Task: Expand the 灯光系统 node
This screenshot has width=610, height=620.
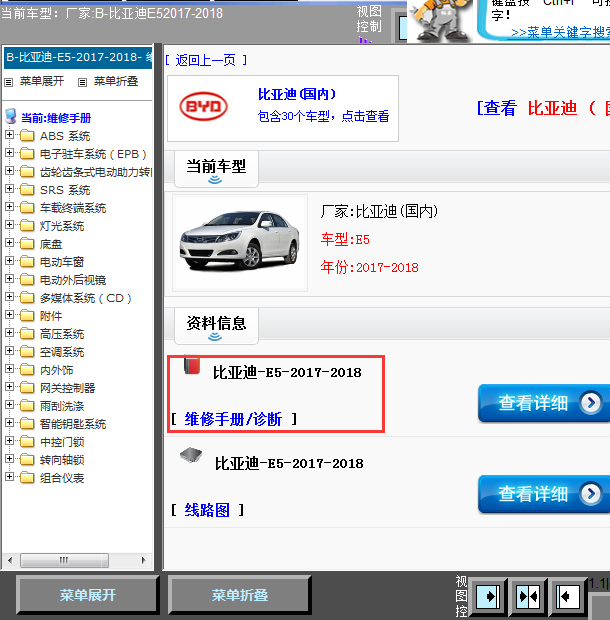Action: coord(9,225)
